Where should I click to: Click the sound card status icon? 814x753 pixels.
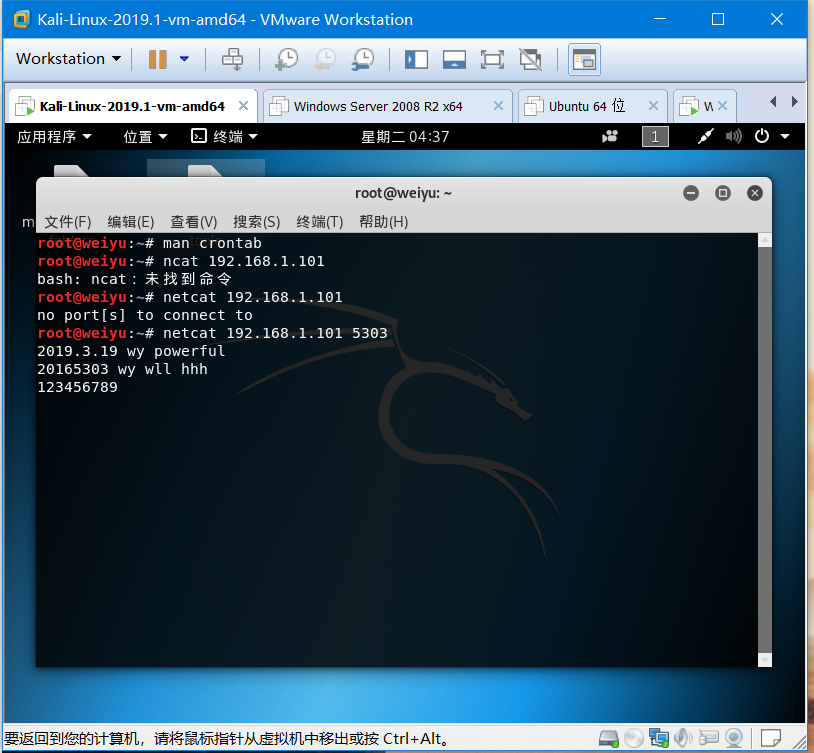point(684,738)
